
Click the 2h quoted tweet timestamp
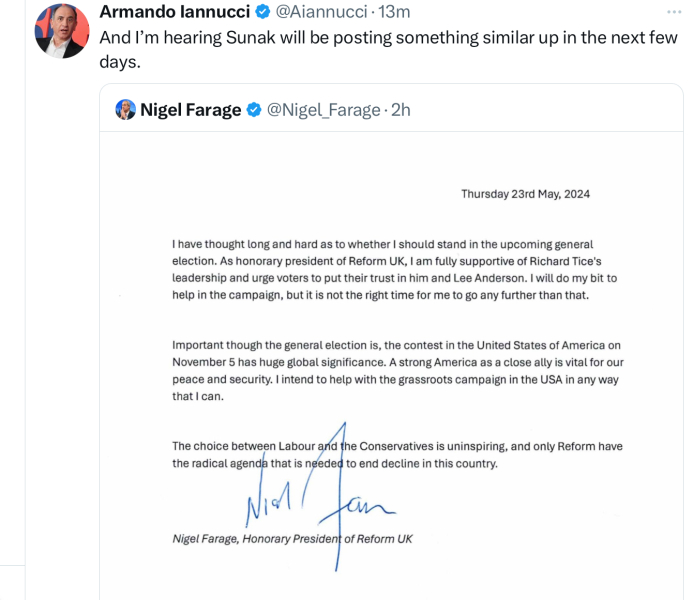(400, 110)
